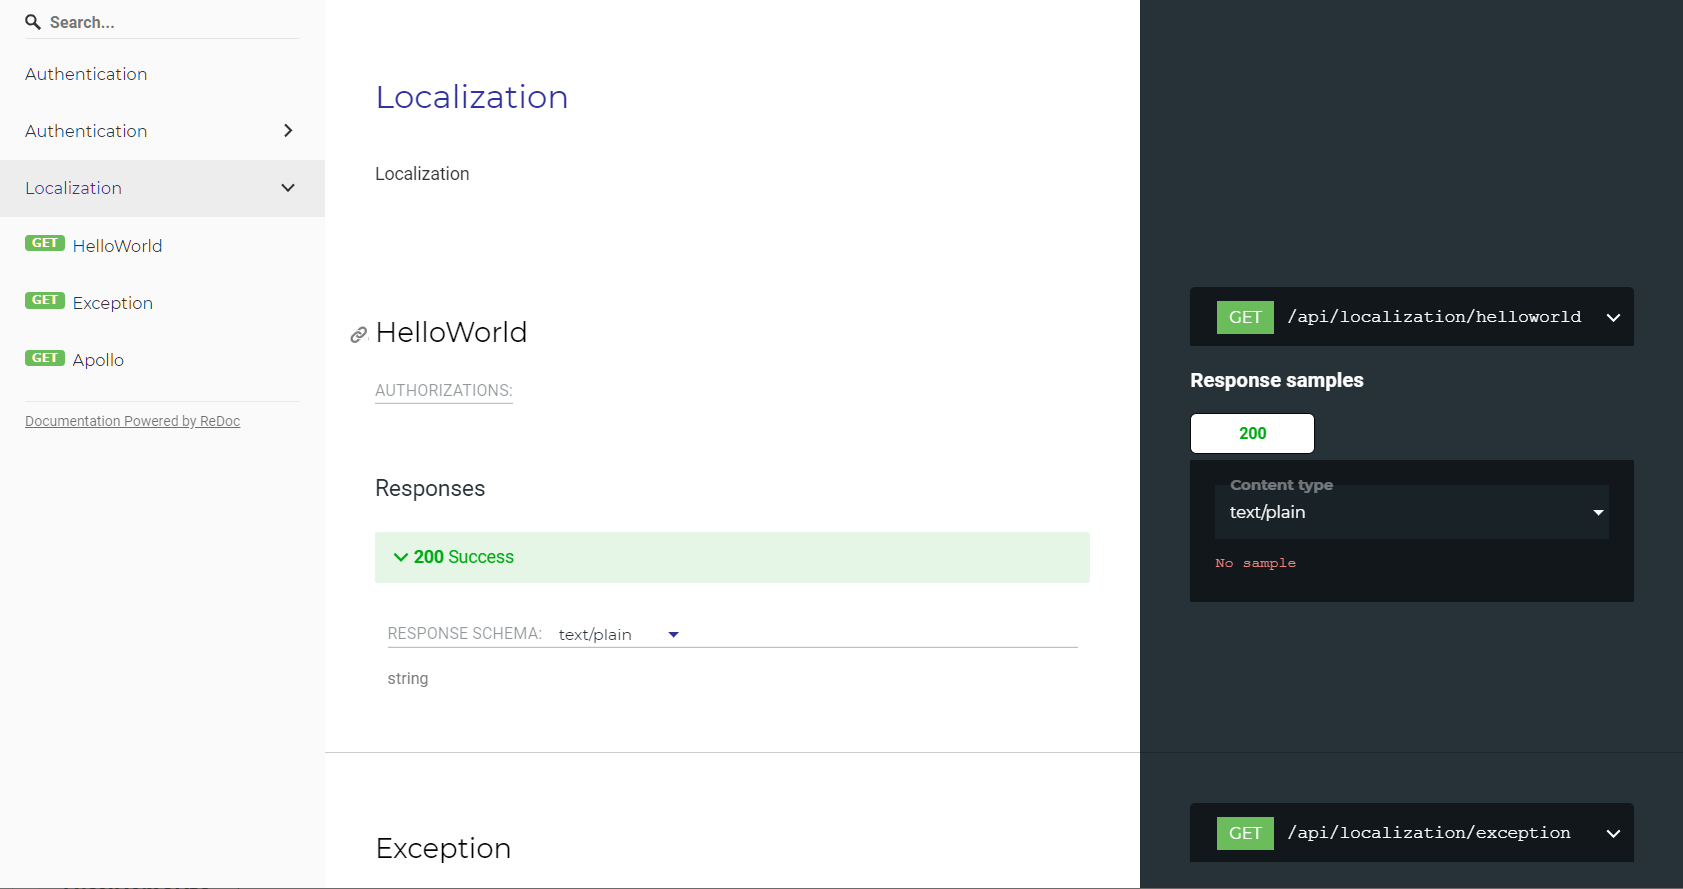Expand the Authentication sidebar chevron
Screen dimensions: 1683x889
[288, 131]
